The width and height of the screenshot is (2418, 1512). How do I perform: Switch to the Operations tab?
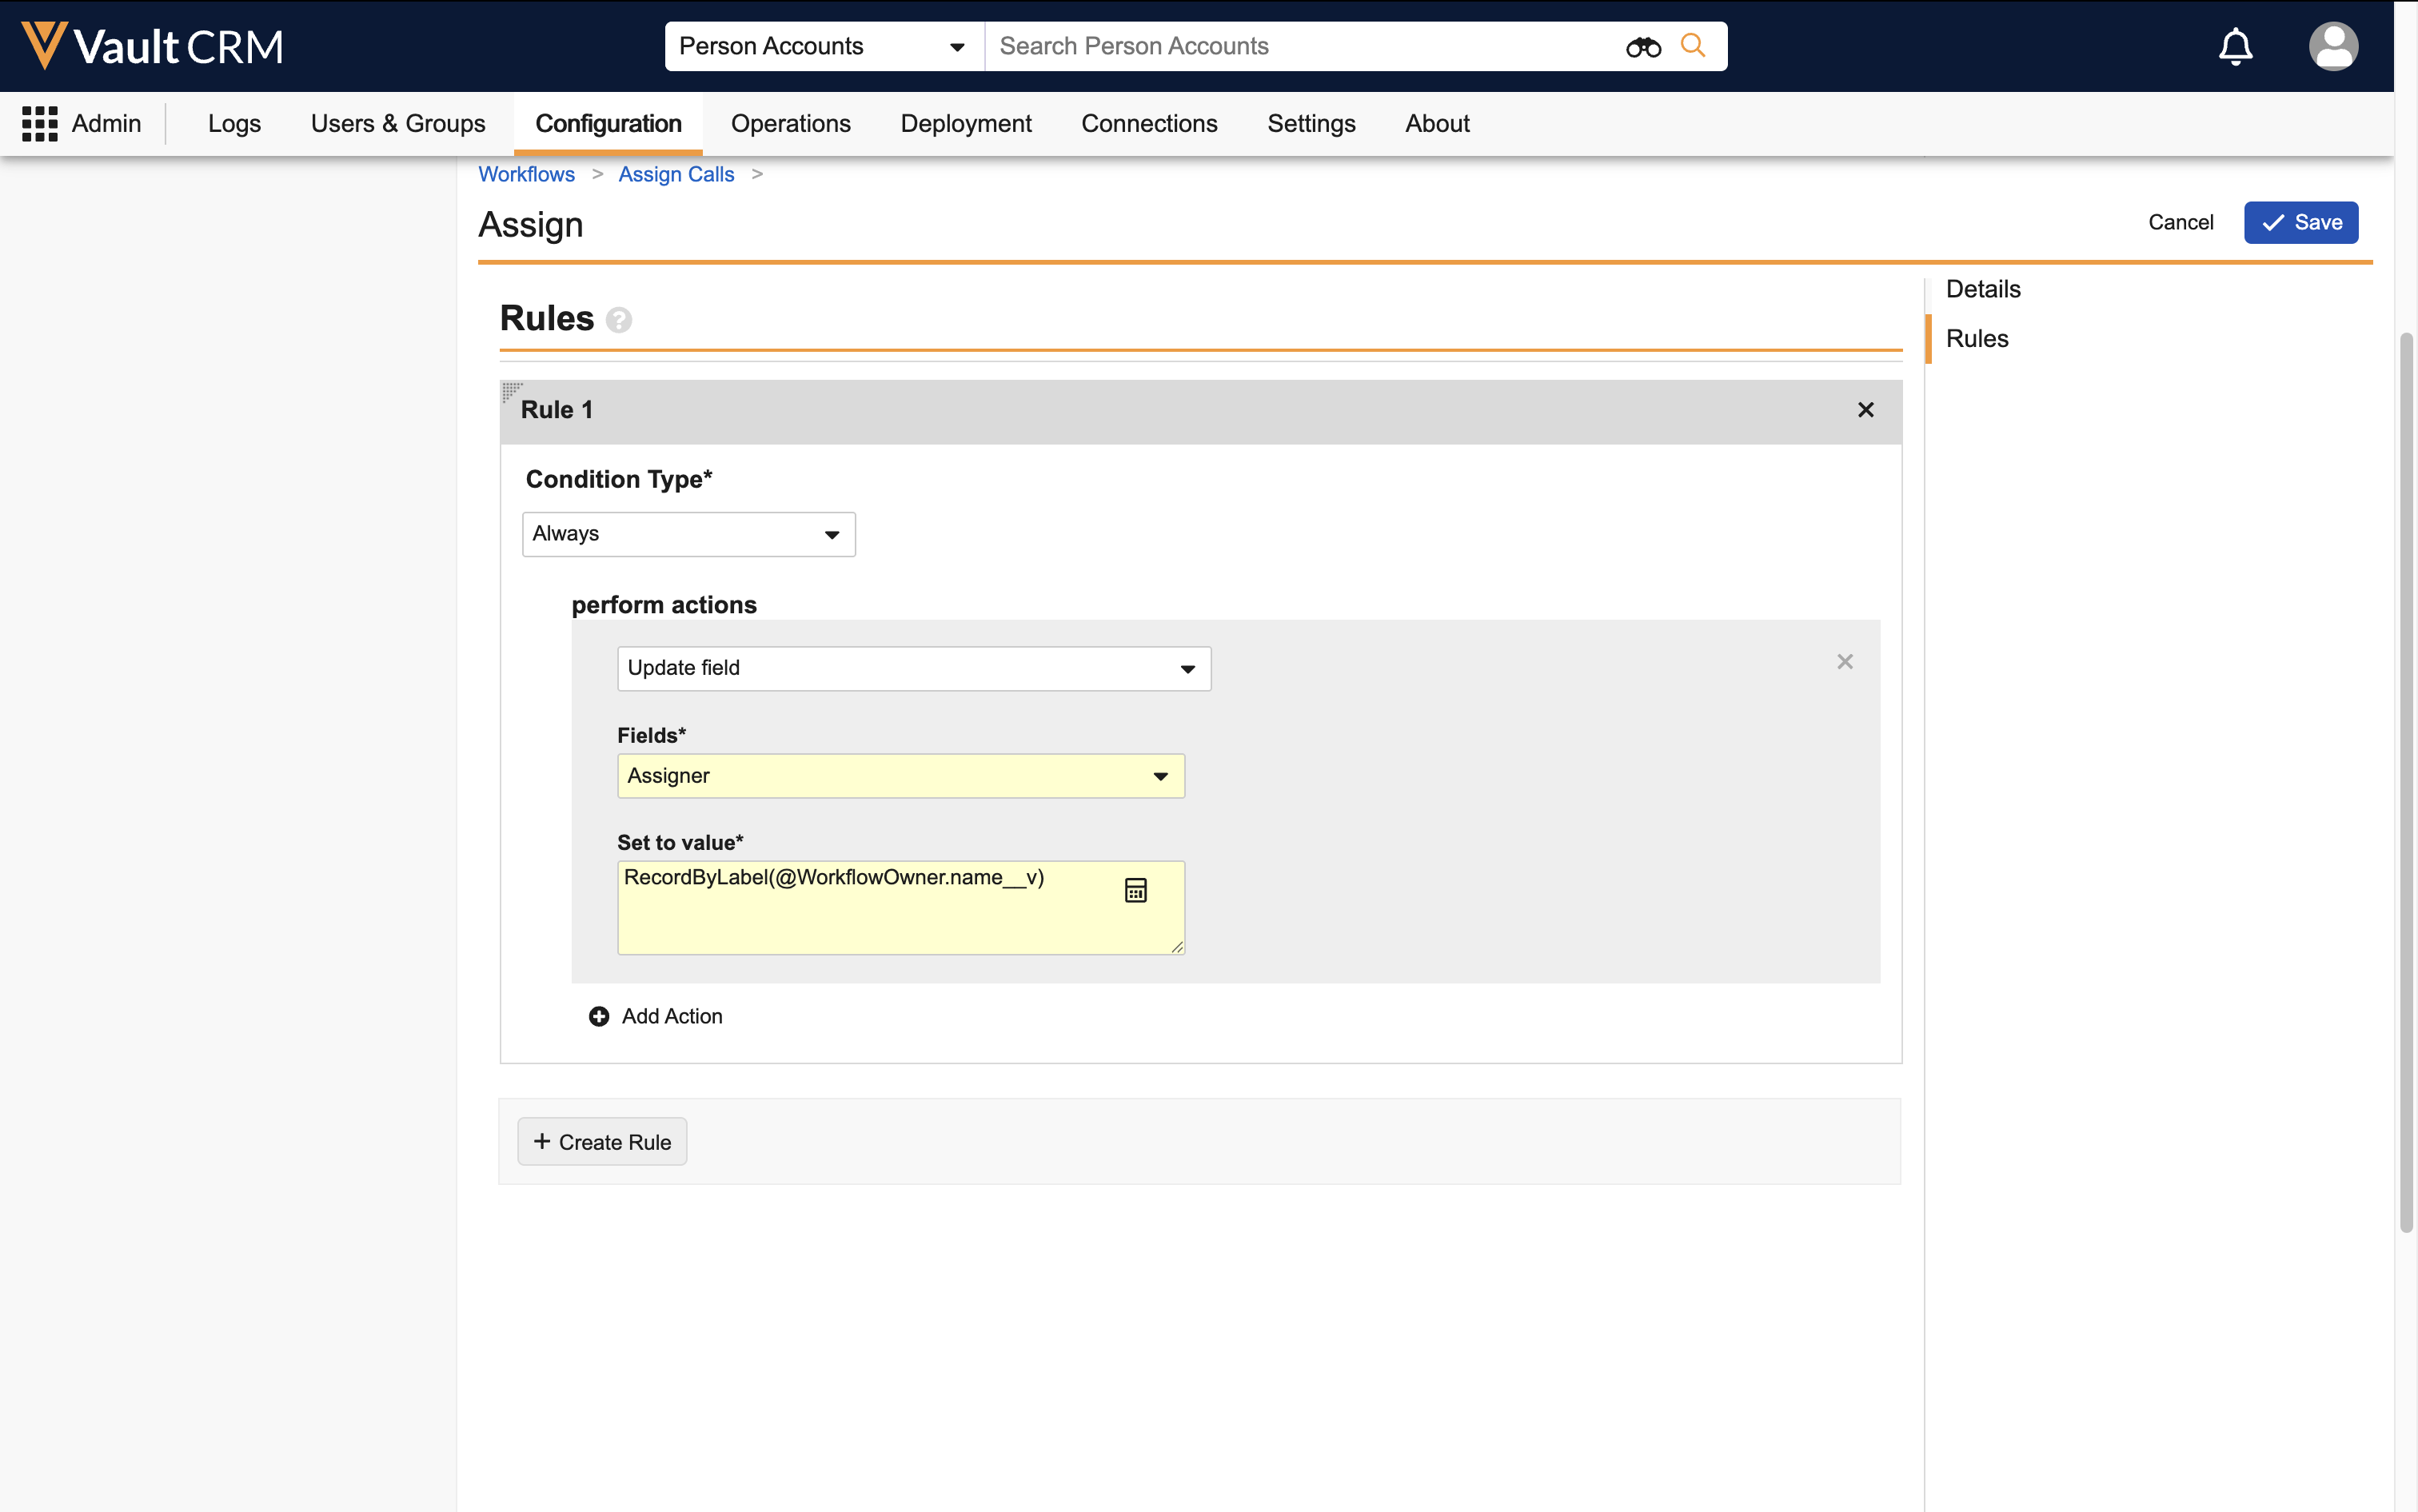[790, 124]
